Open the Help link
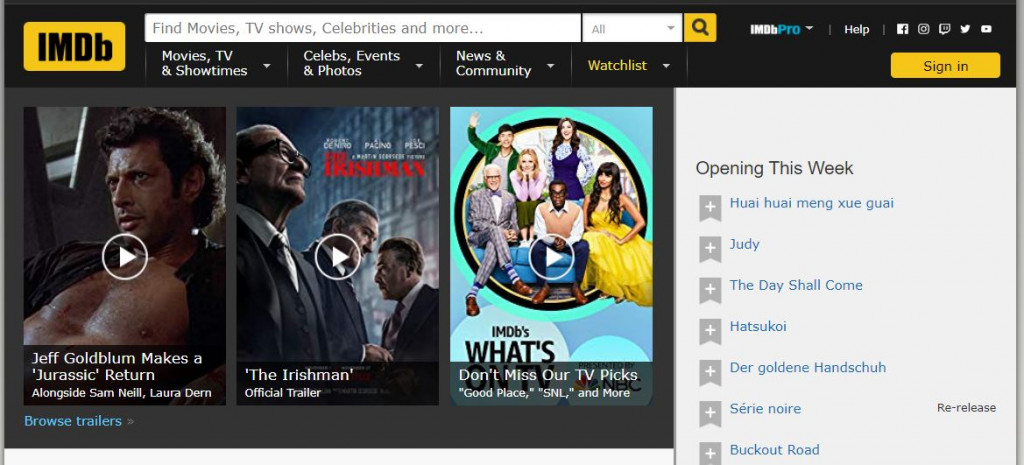This screenshot has height=465, width=1024. coord(856,29)
